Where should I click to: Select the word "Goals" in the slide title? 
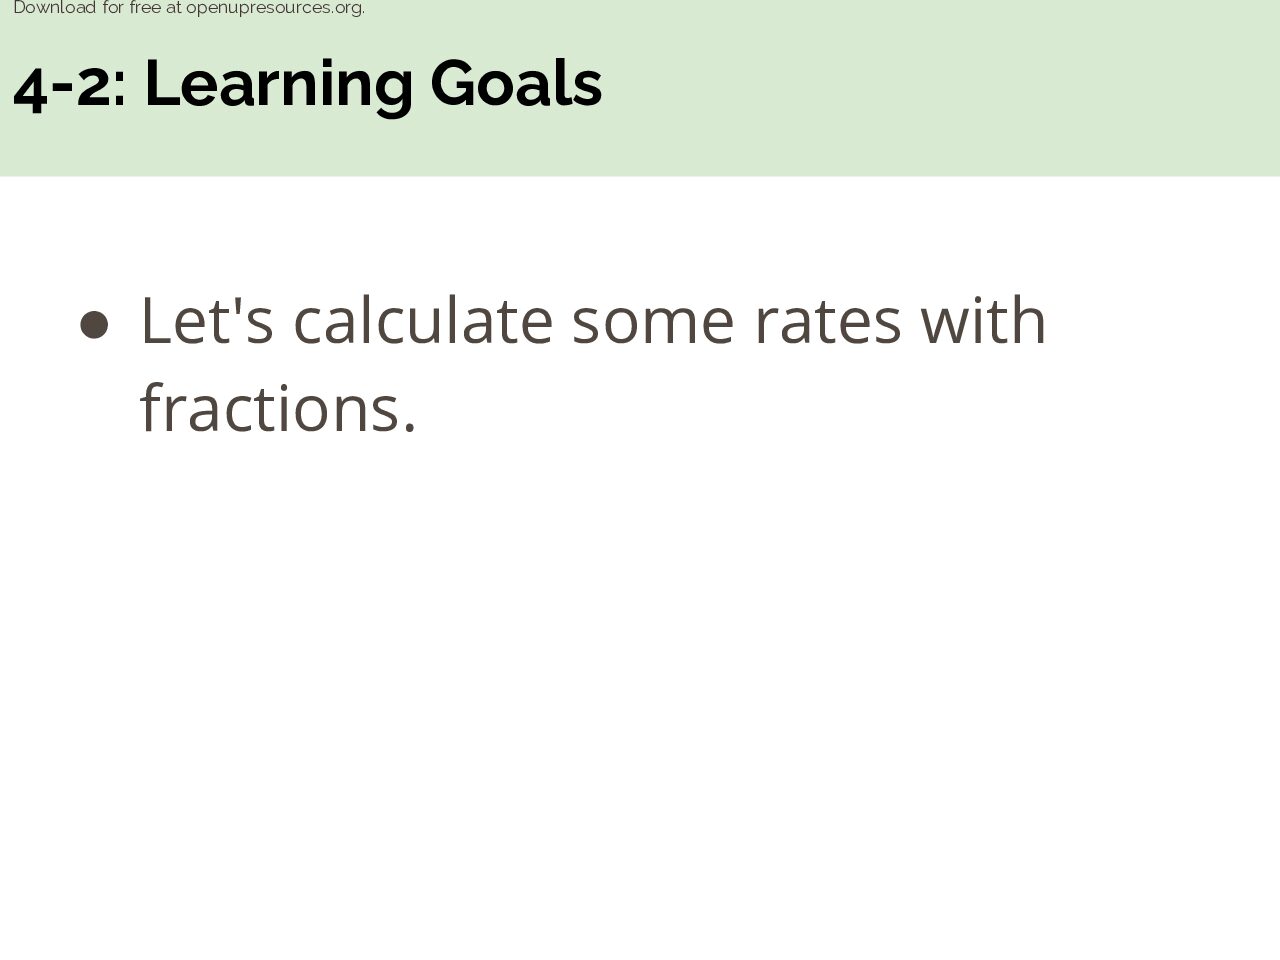pyautogui.click(x=516, y=84)
